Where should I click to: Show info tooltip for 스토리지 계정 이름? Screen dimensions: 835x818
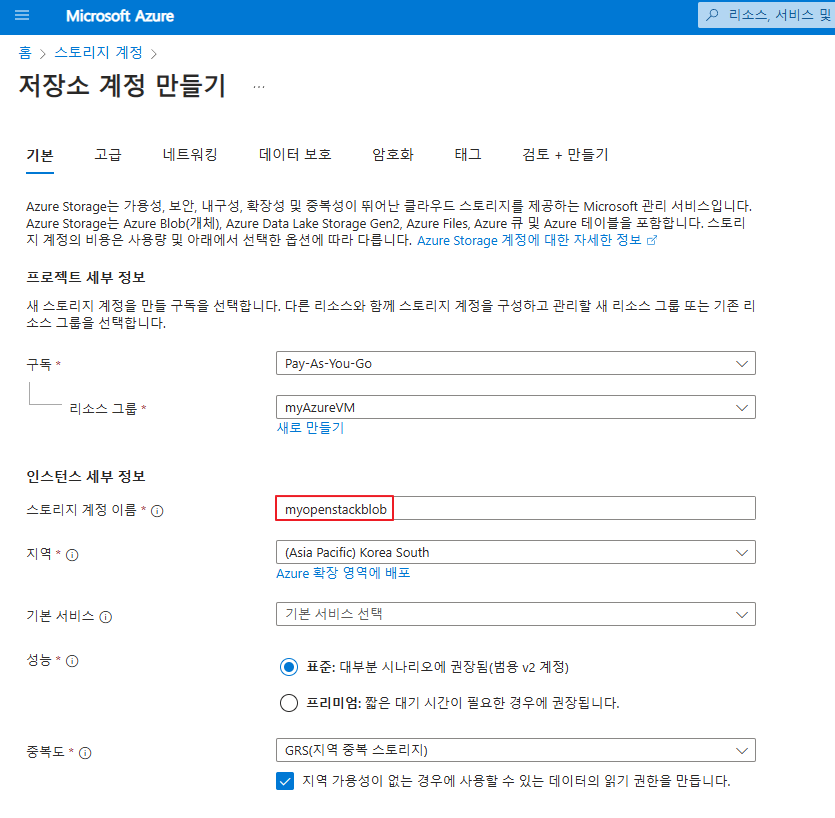(x=157, y=511)
